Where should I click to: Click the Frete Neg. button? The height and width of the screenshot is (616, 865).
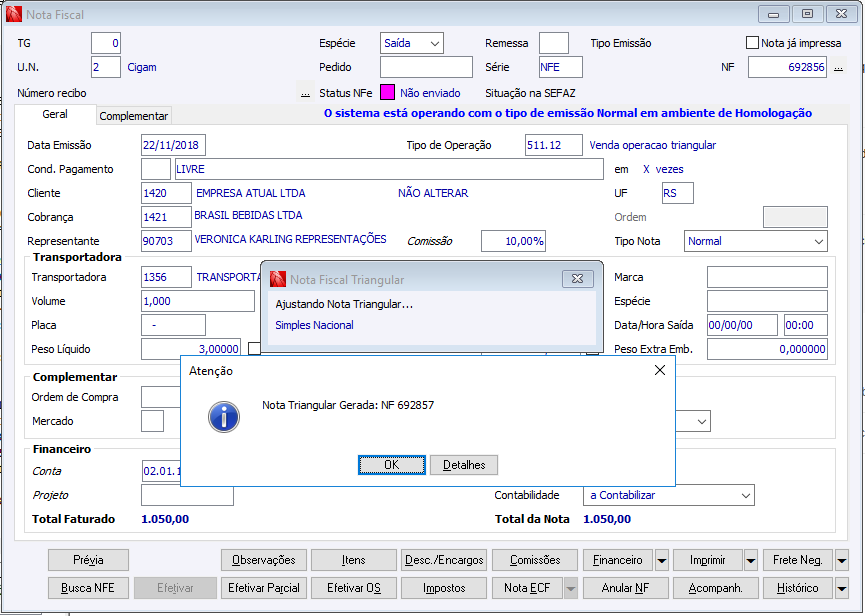pyautogui.click(x=798, y=560)
